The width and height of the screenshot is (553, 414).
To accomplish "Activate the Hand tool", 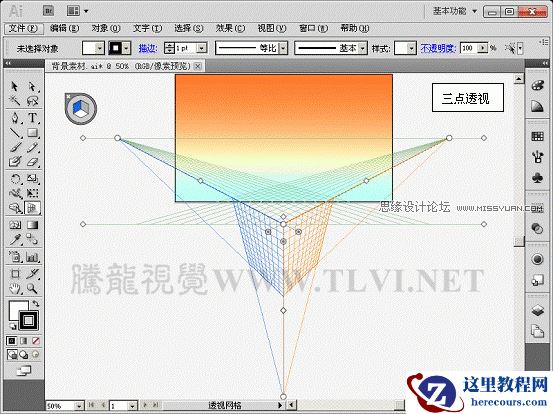I will (14, 288).
